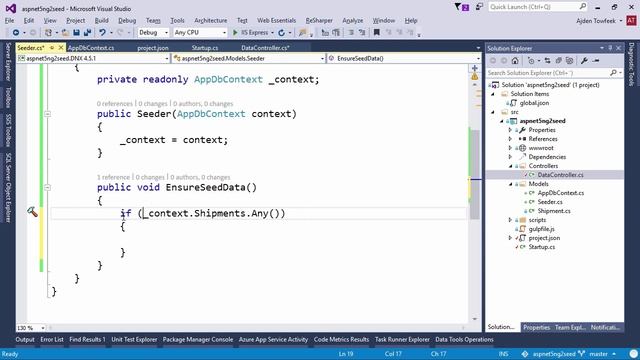This screenshot has height=360, width=640.
Task: Collapse the Controllers folder node
Action: tap(510, 166)
